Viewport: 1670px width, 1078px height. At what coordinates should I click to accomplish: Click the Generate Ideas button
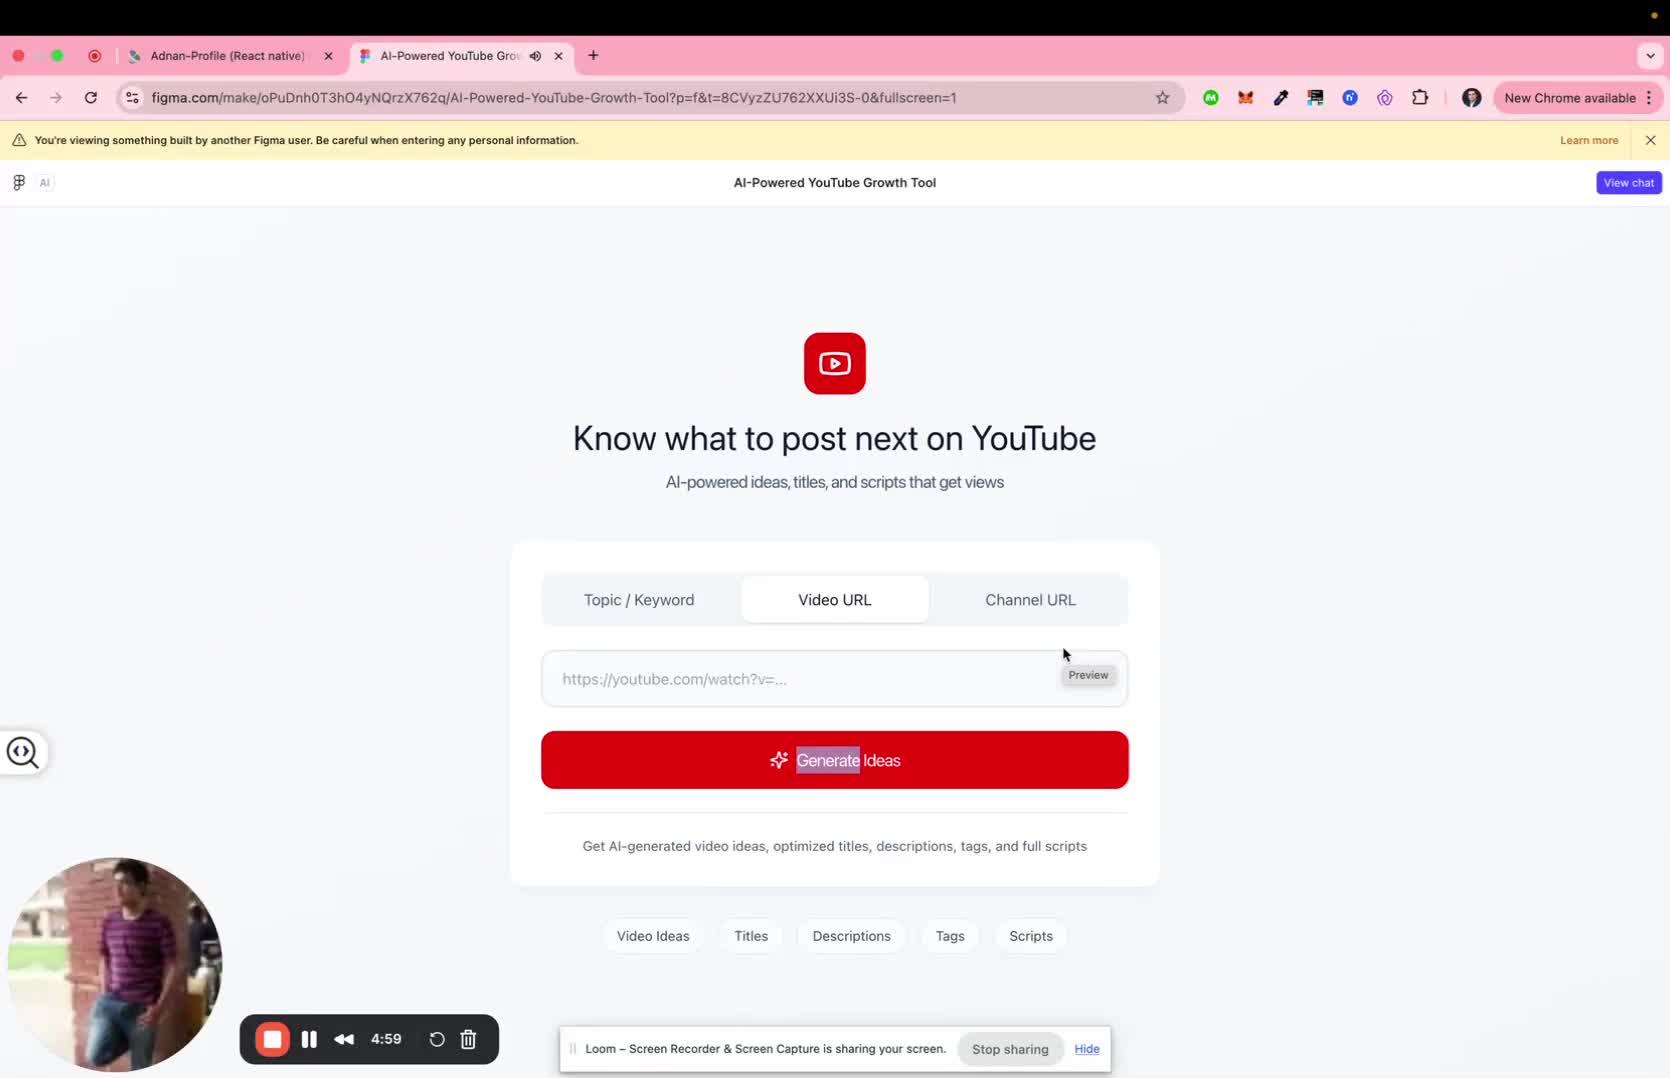834,760
